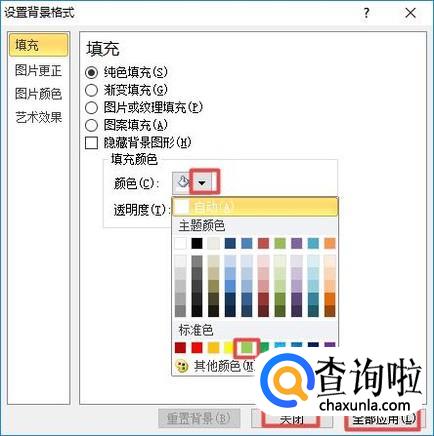Choose 图案填充 radio option
The image size is (434, 436).
[x=91, y=125]
